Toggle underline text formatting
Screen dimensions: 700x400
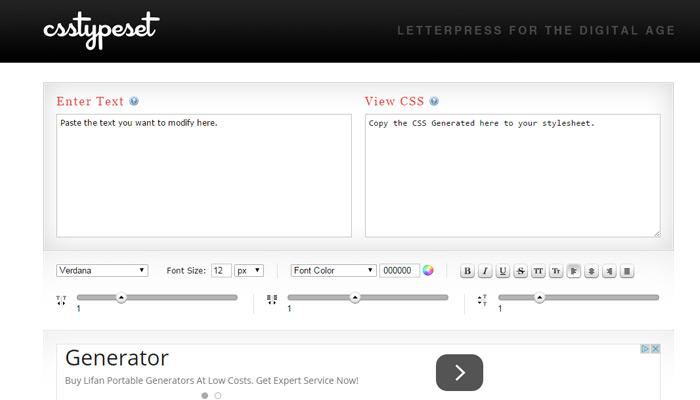[503, 271]
